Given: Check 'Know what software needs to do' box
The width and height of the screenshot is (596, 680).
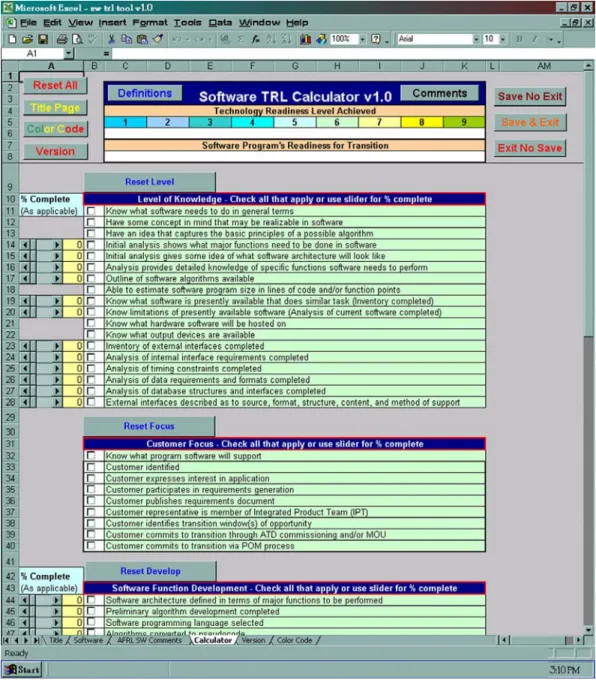Looking at the screenshot, I should click(x=91, y=211).
